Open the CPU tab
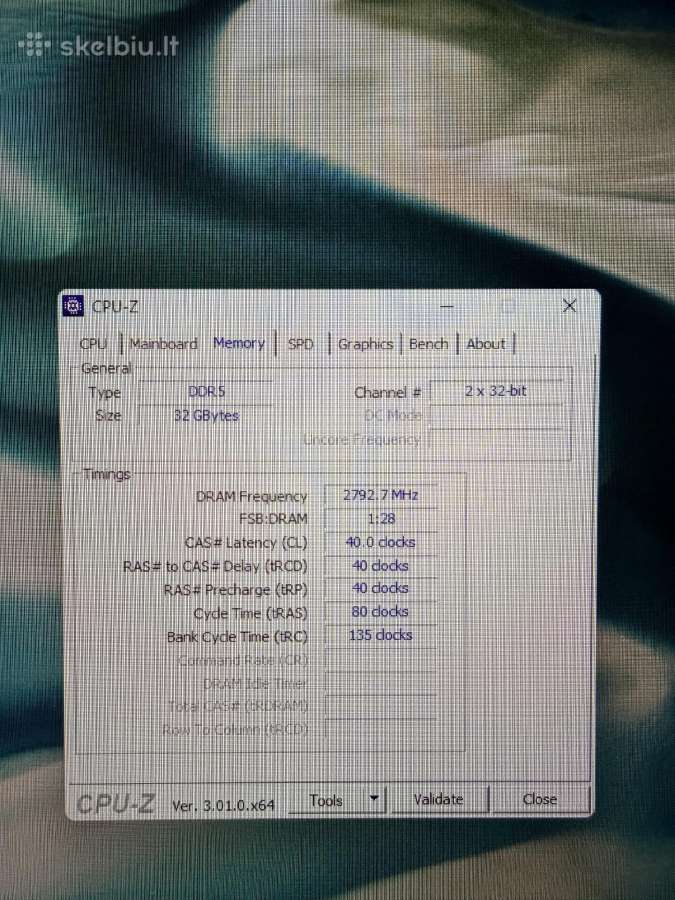 click(93, 344)
